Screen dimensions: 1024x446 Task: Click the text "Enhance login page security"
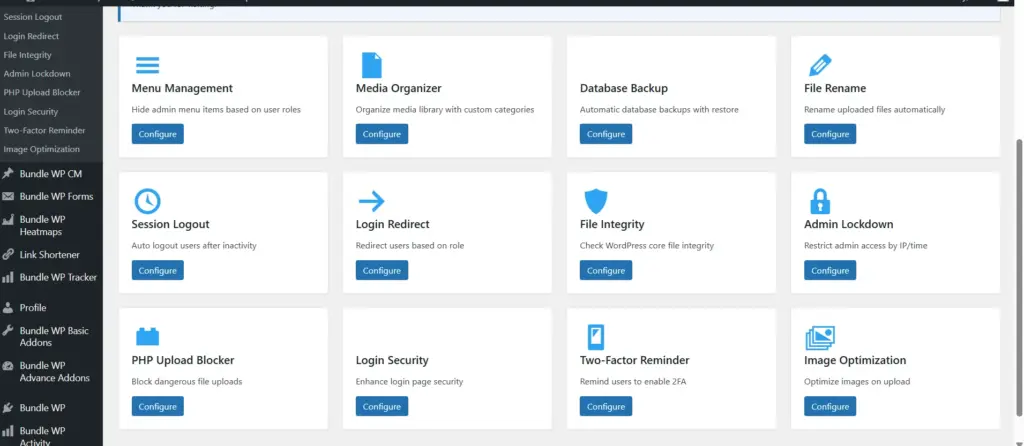409,382
